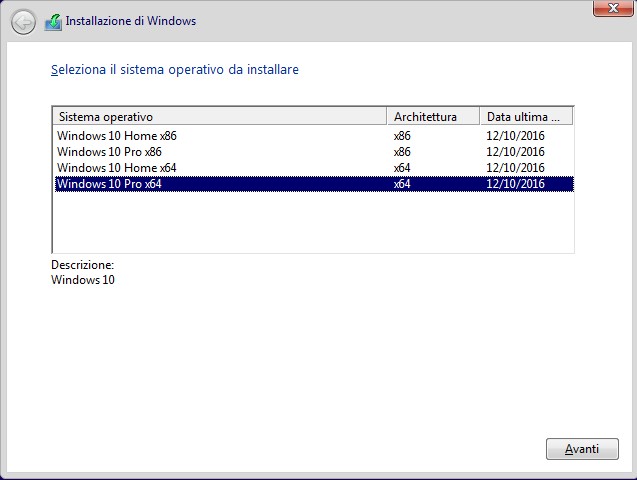637x480 pixels.
Task: Close the Installazione di Windows dialog
Action: click(613, 8)
